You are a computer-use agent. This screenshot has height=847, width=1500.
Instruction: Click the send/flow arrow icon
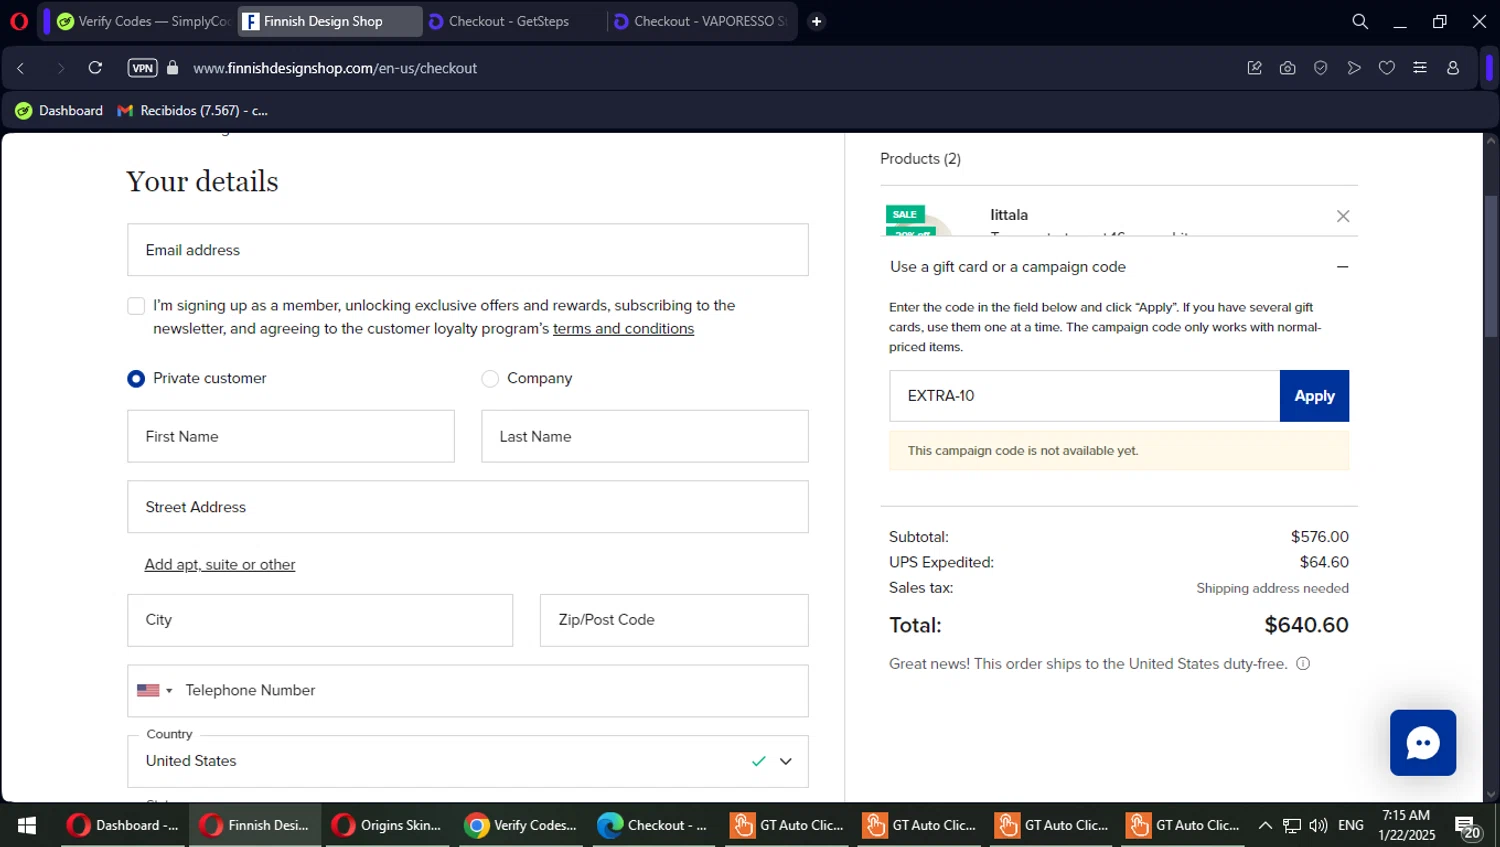click(1354, 68)
